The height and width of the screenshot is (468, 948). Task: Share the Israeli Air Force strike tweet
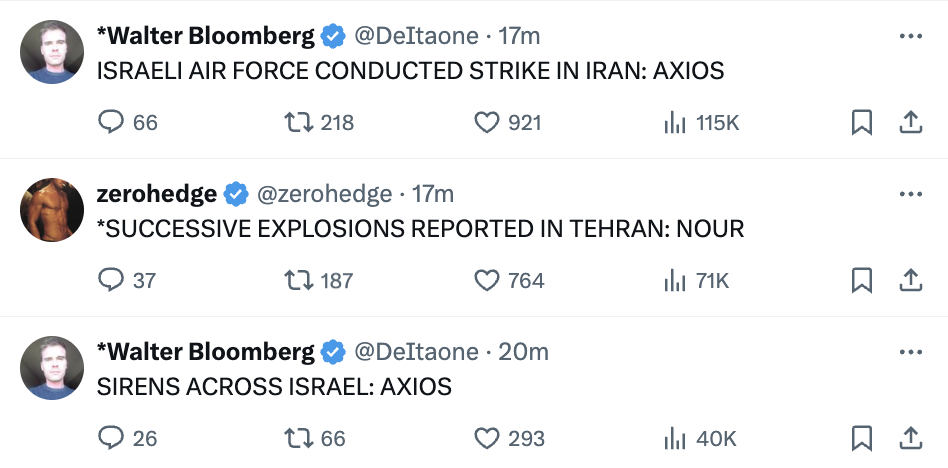coord(910,123)
